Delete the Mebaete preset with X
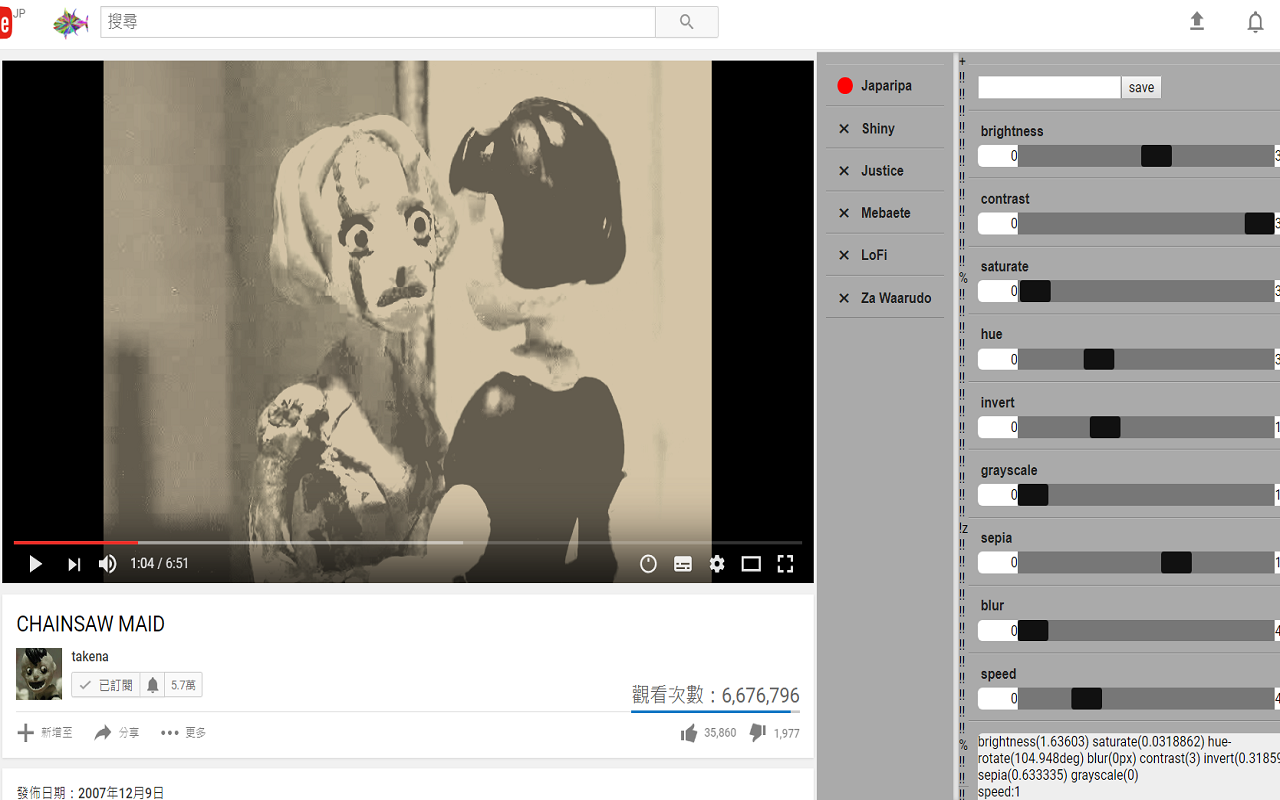 (x=844, y=213)
